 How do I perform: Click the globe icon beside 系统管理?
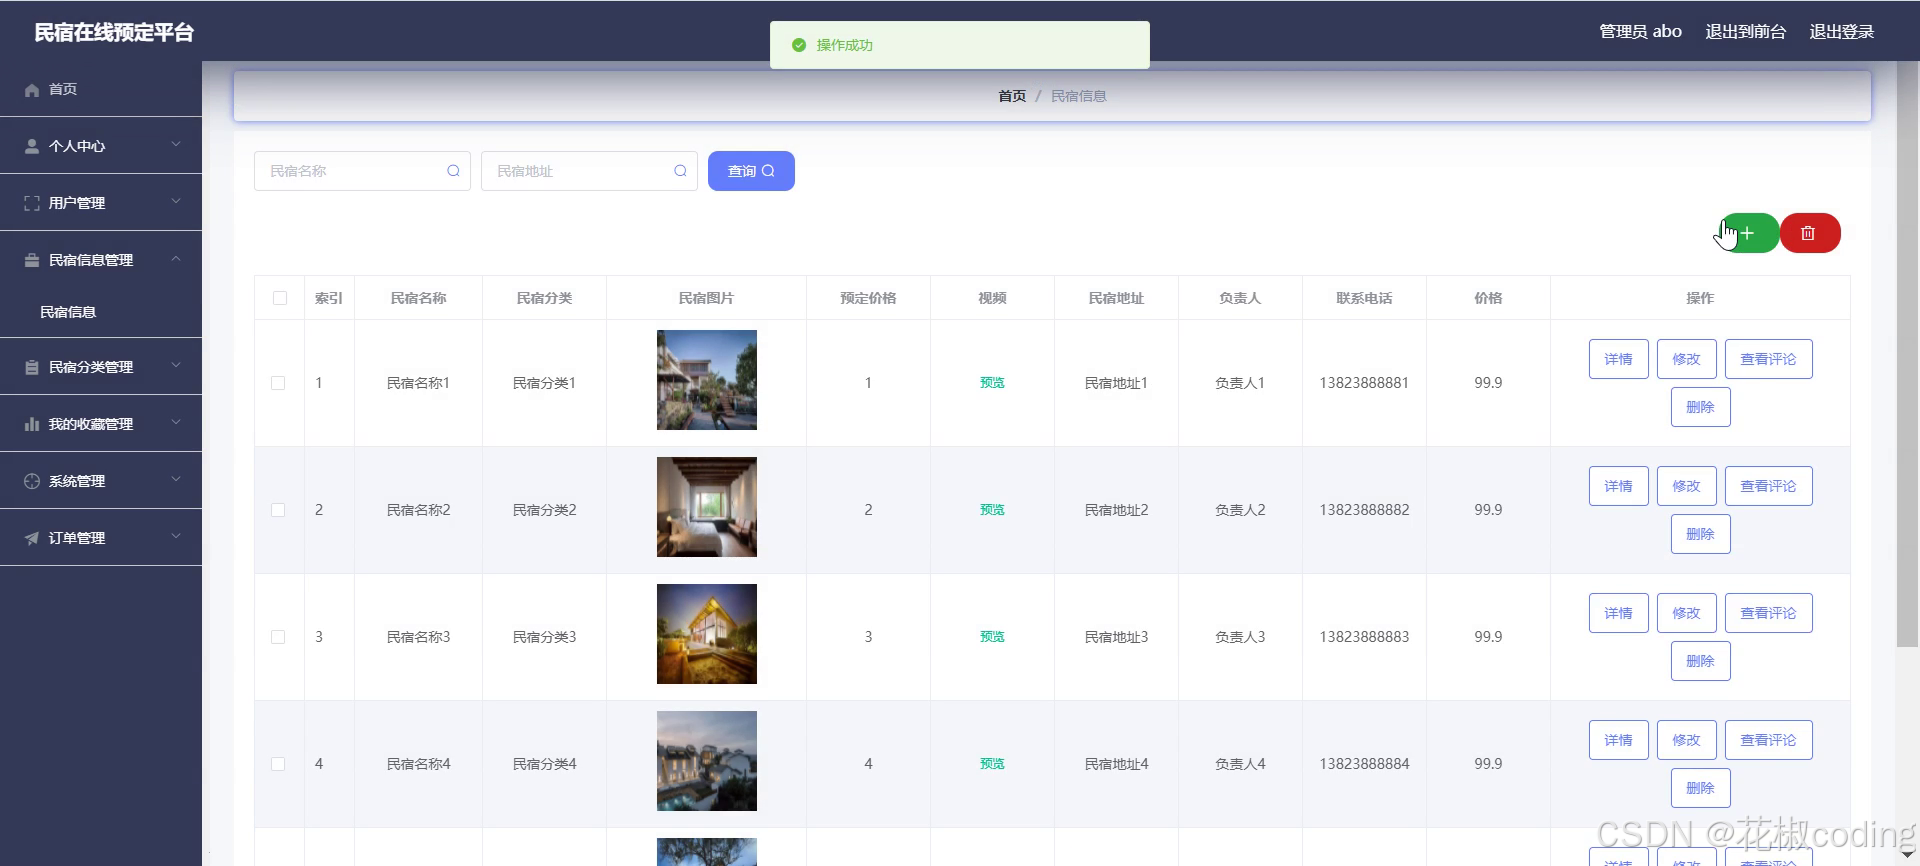pyautogui.click(x=32, y=481)
